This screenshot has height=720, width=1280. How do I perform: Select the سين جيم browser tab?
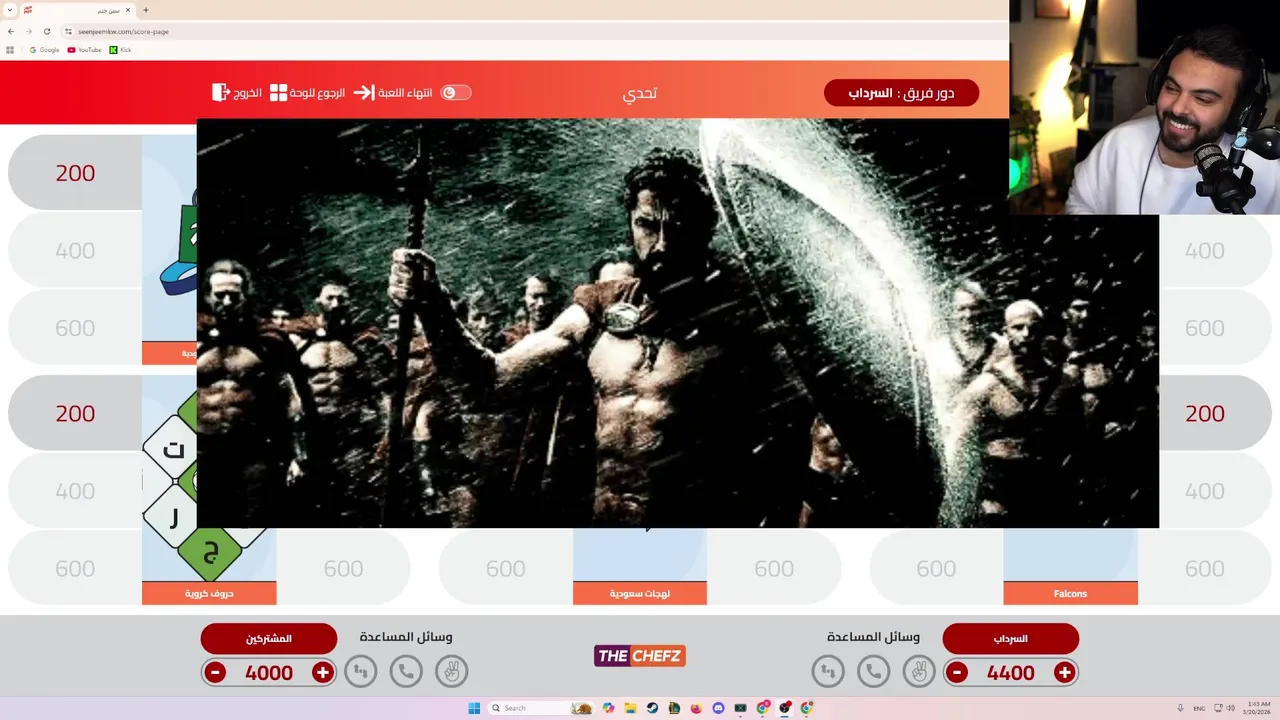(77, 10)
